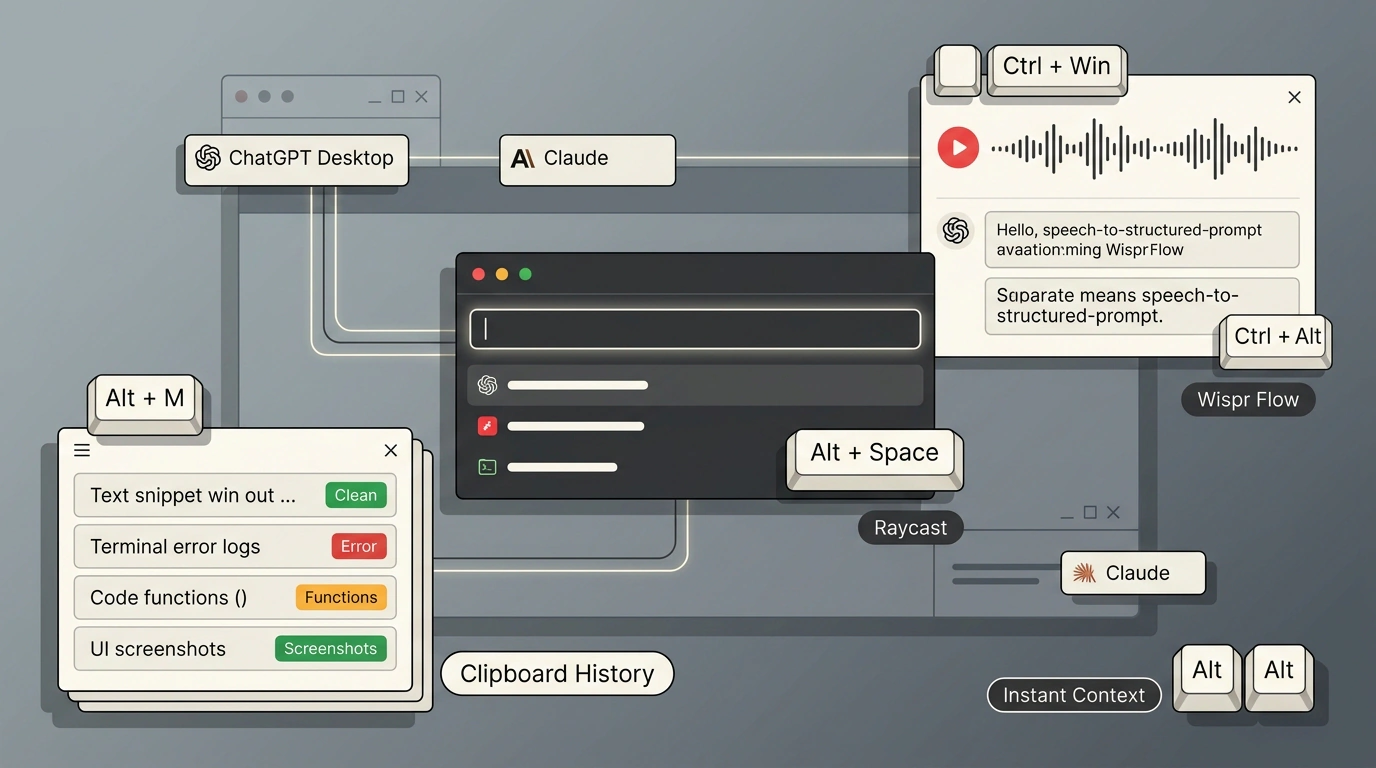This screenshot has width=1376, height=768.
Task: Close the small window above the sunburst Claude label
Action: coord(1113,512)
